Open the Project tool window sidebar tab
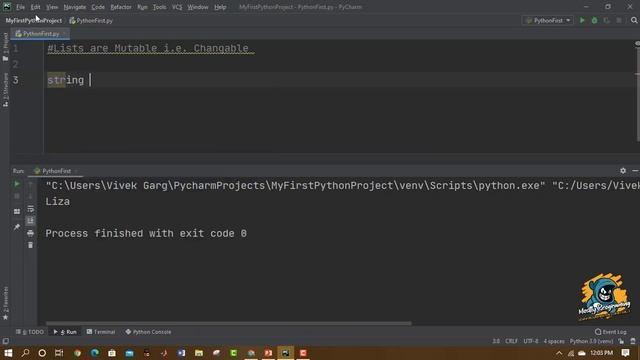This screenshot has width=640, height=360. click(5, 47)
